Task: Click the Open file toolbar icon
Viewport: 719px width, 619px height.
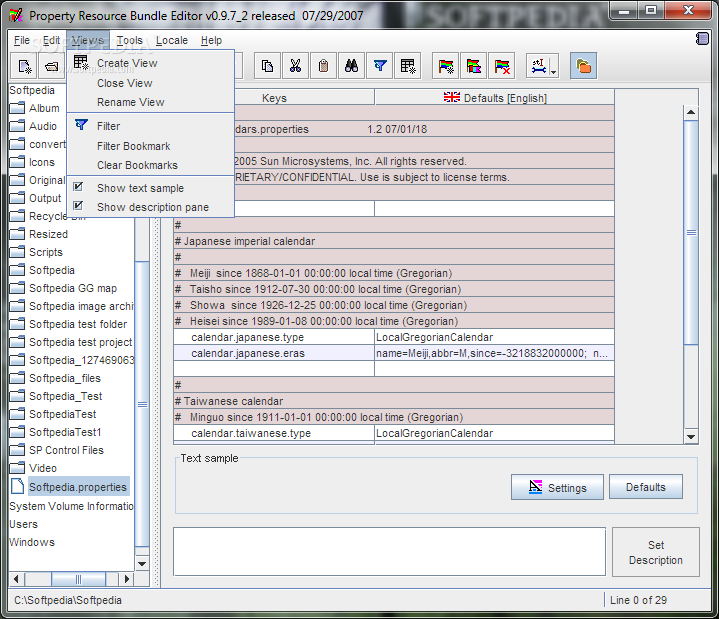Action: [x=51, y=66]
